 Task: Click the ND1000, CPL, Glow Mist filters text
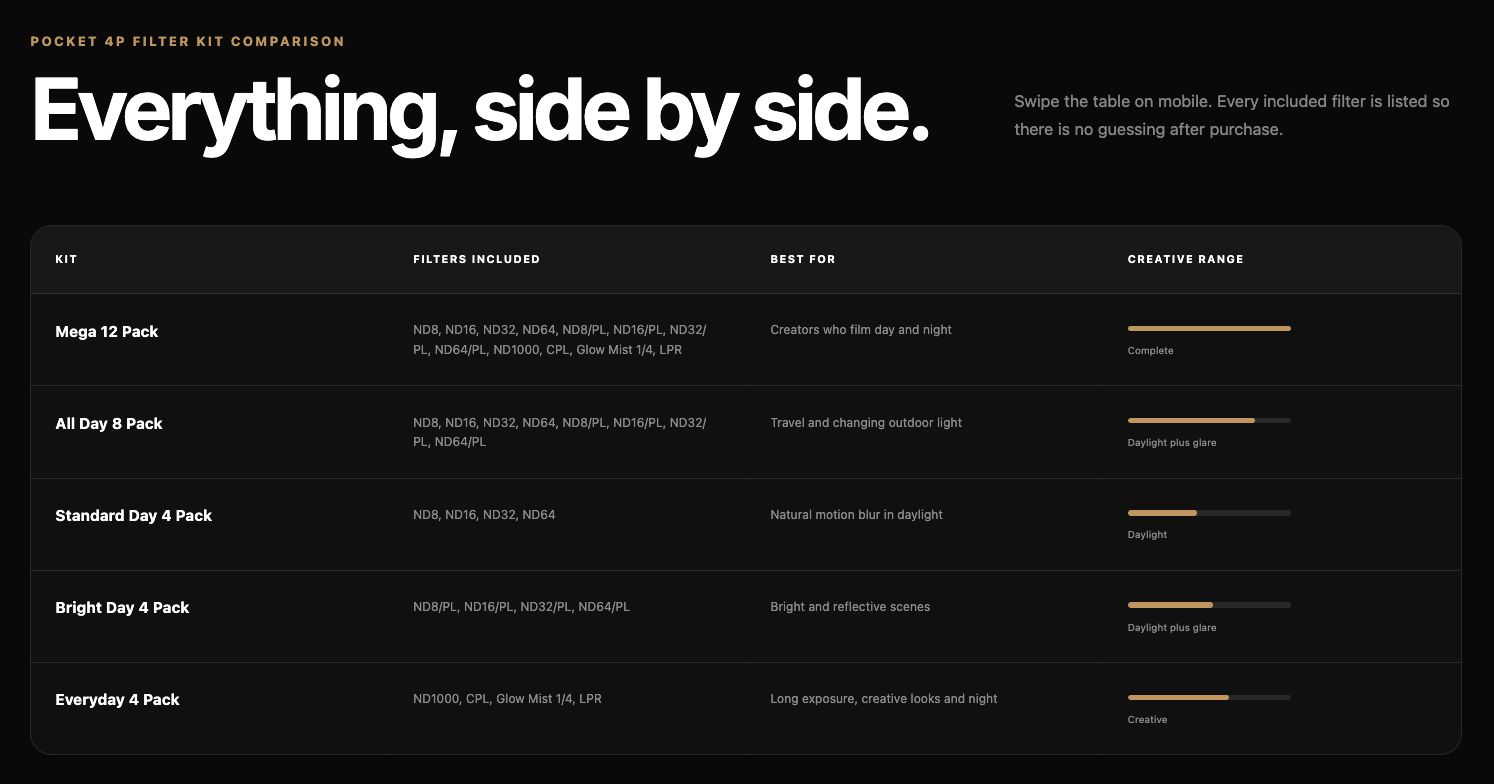507,699
